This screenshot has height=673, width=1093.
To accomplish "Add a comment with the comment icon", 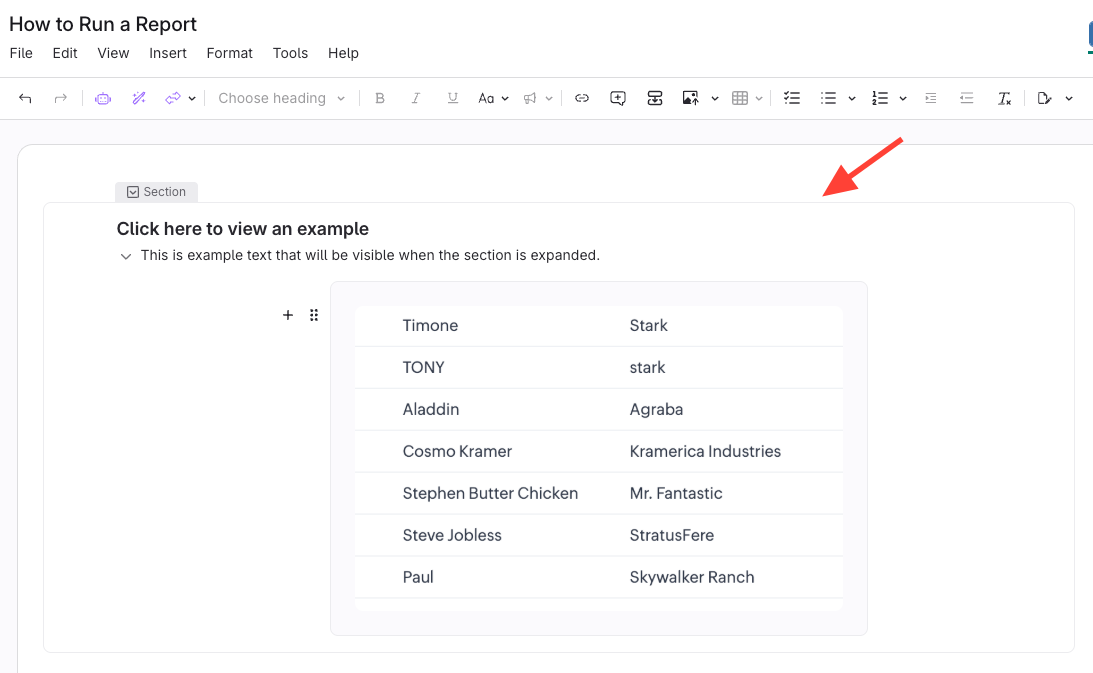I will coord(618,98).
